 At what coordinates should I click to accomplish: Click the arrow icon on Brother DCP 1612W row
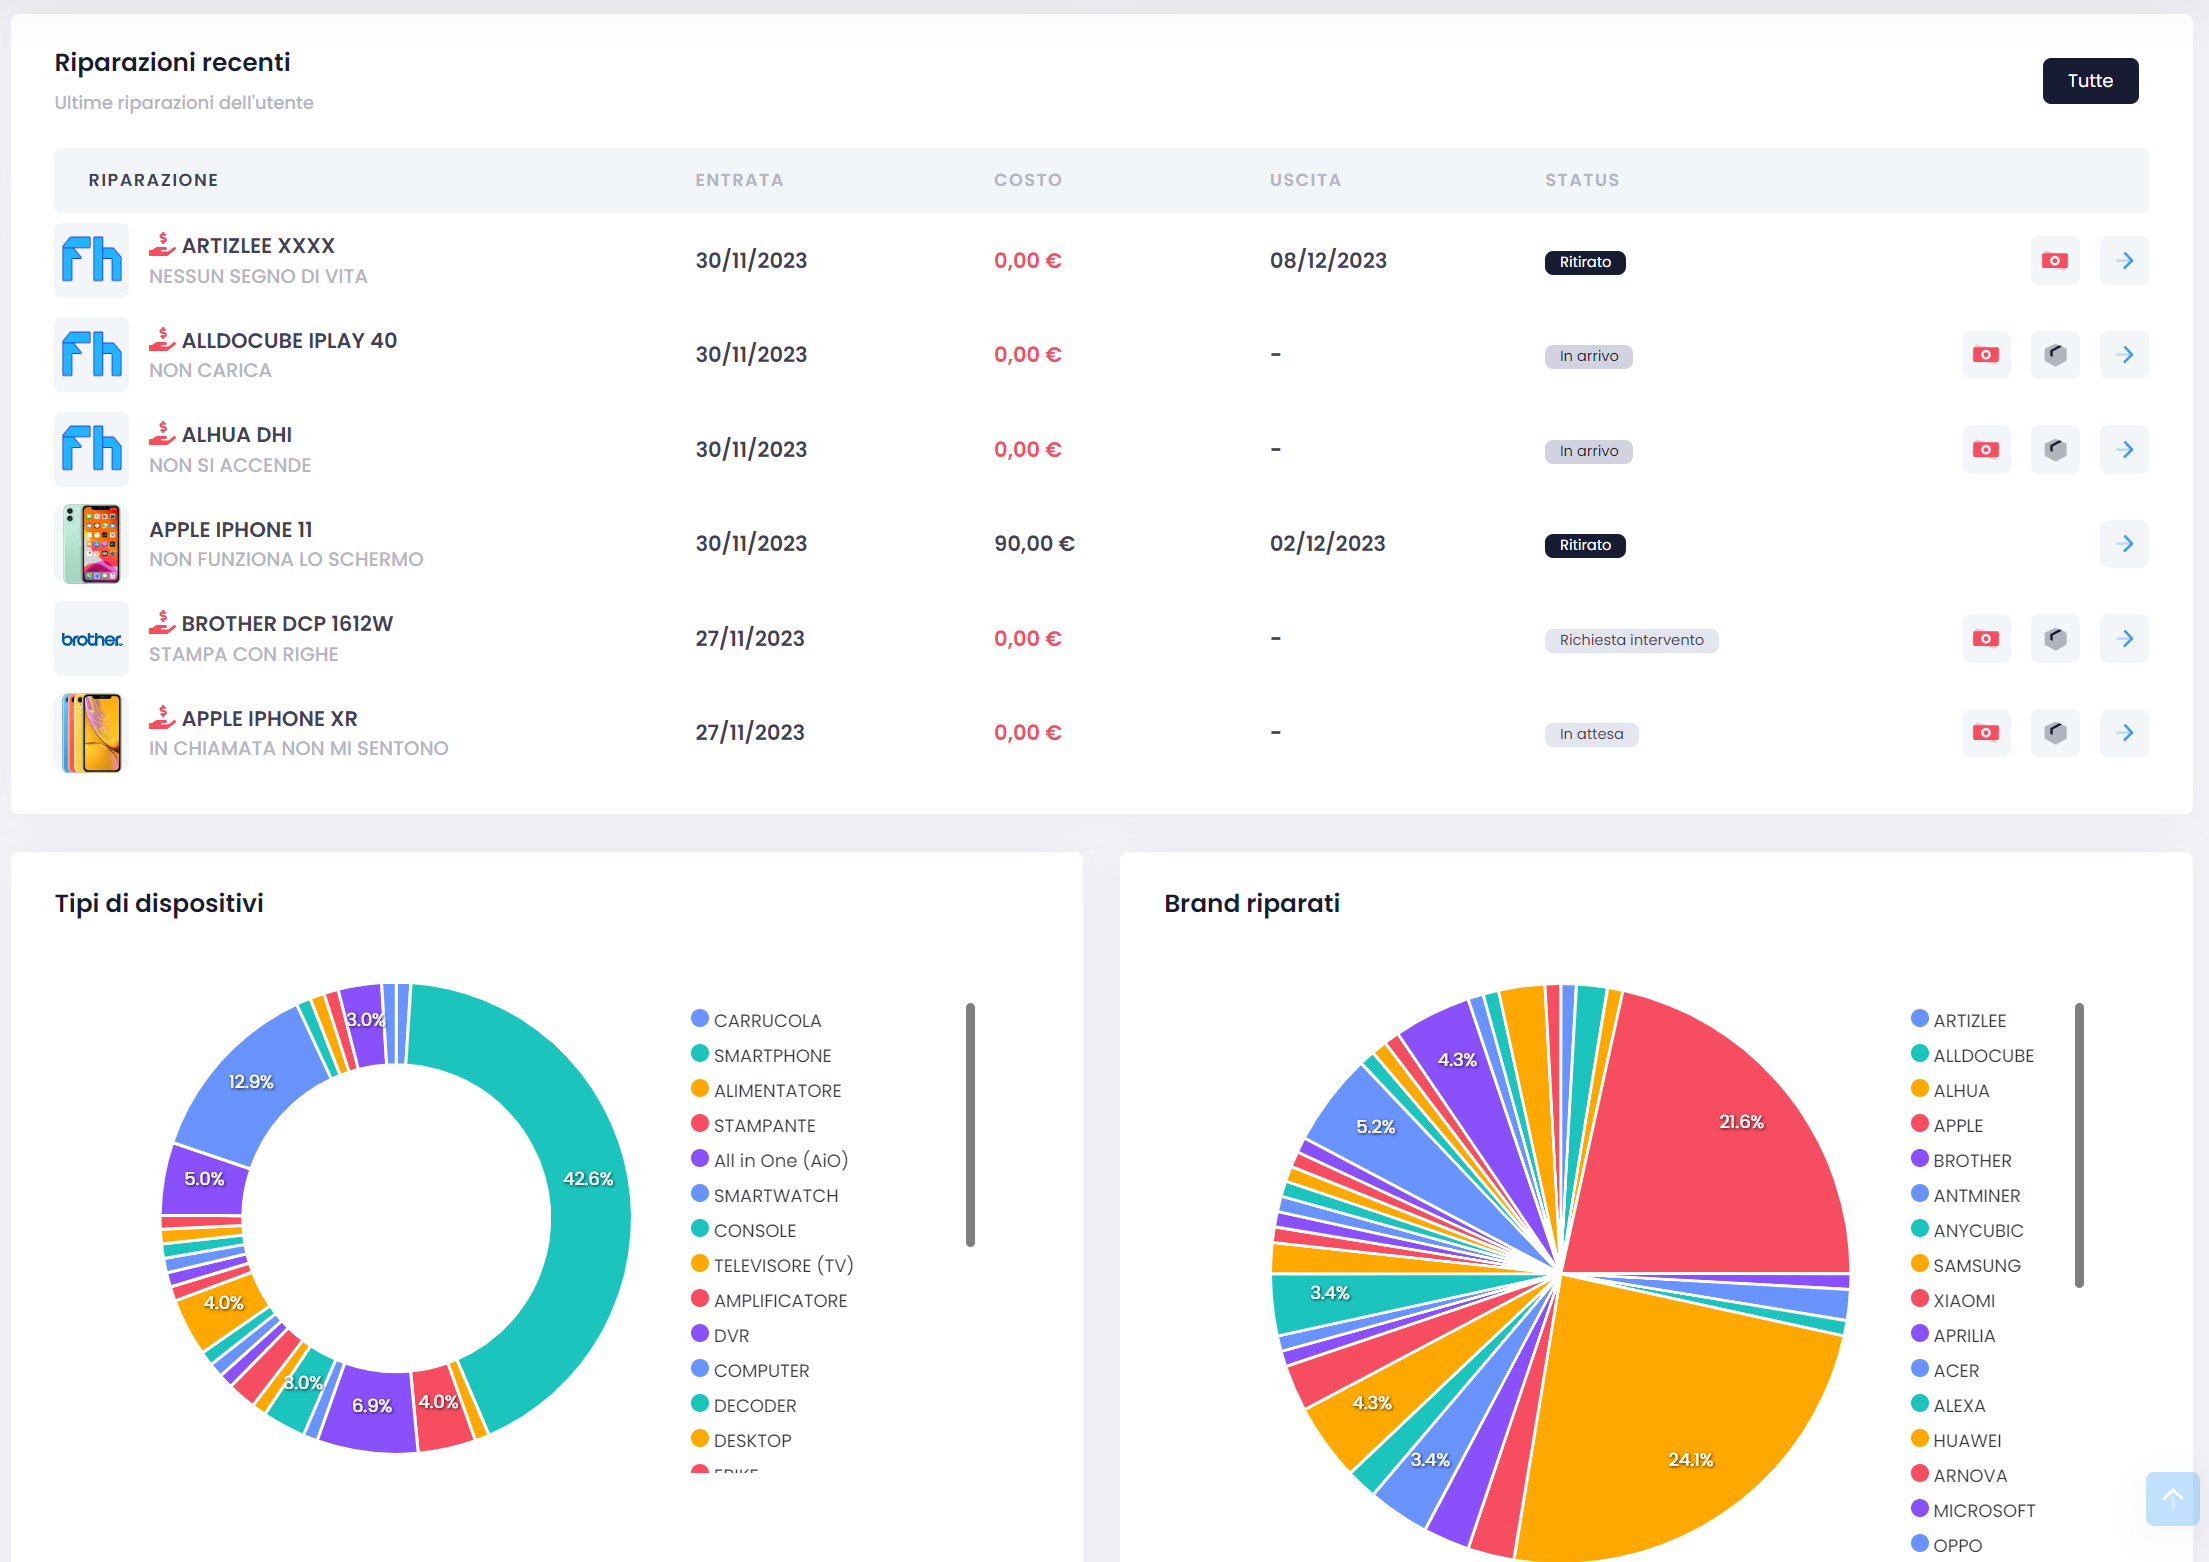point(2124,639)
